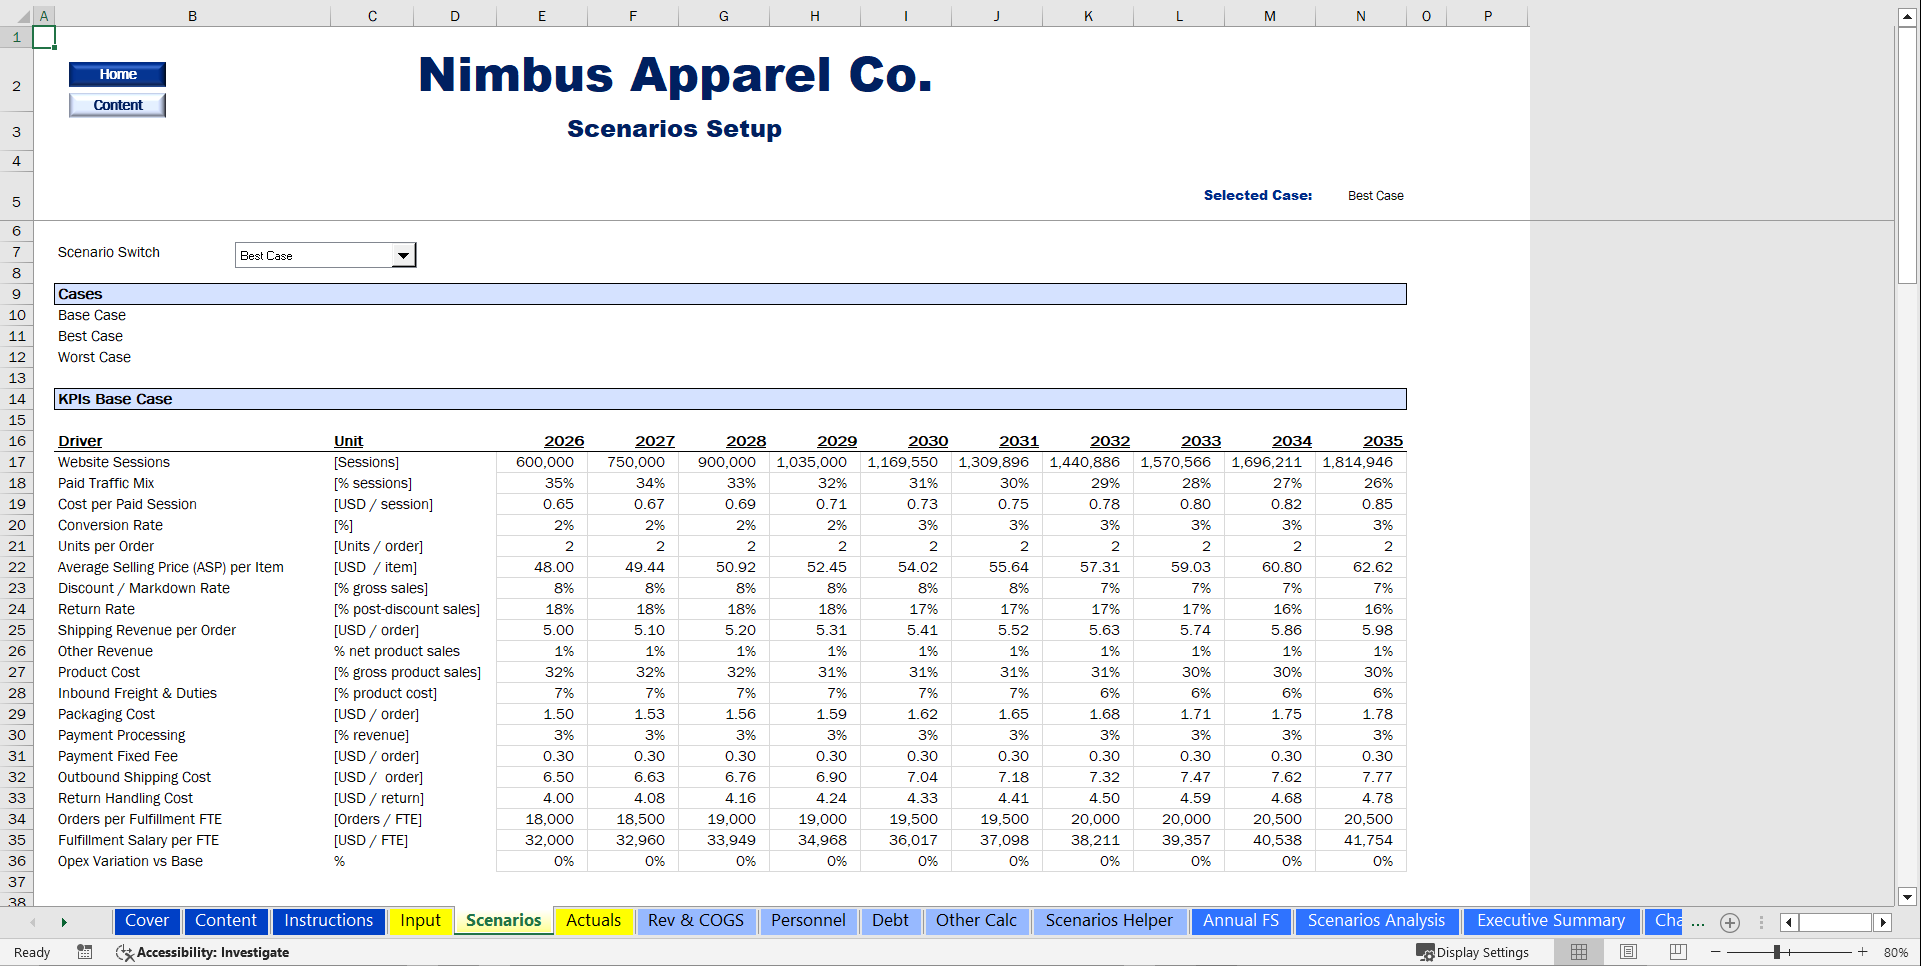Click the Content navigation button
This screenshot has height=966, width=1921.
tap(117, 104)
